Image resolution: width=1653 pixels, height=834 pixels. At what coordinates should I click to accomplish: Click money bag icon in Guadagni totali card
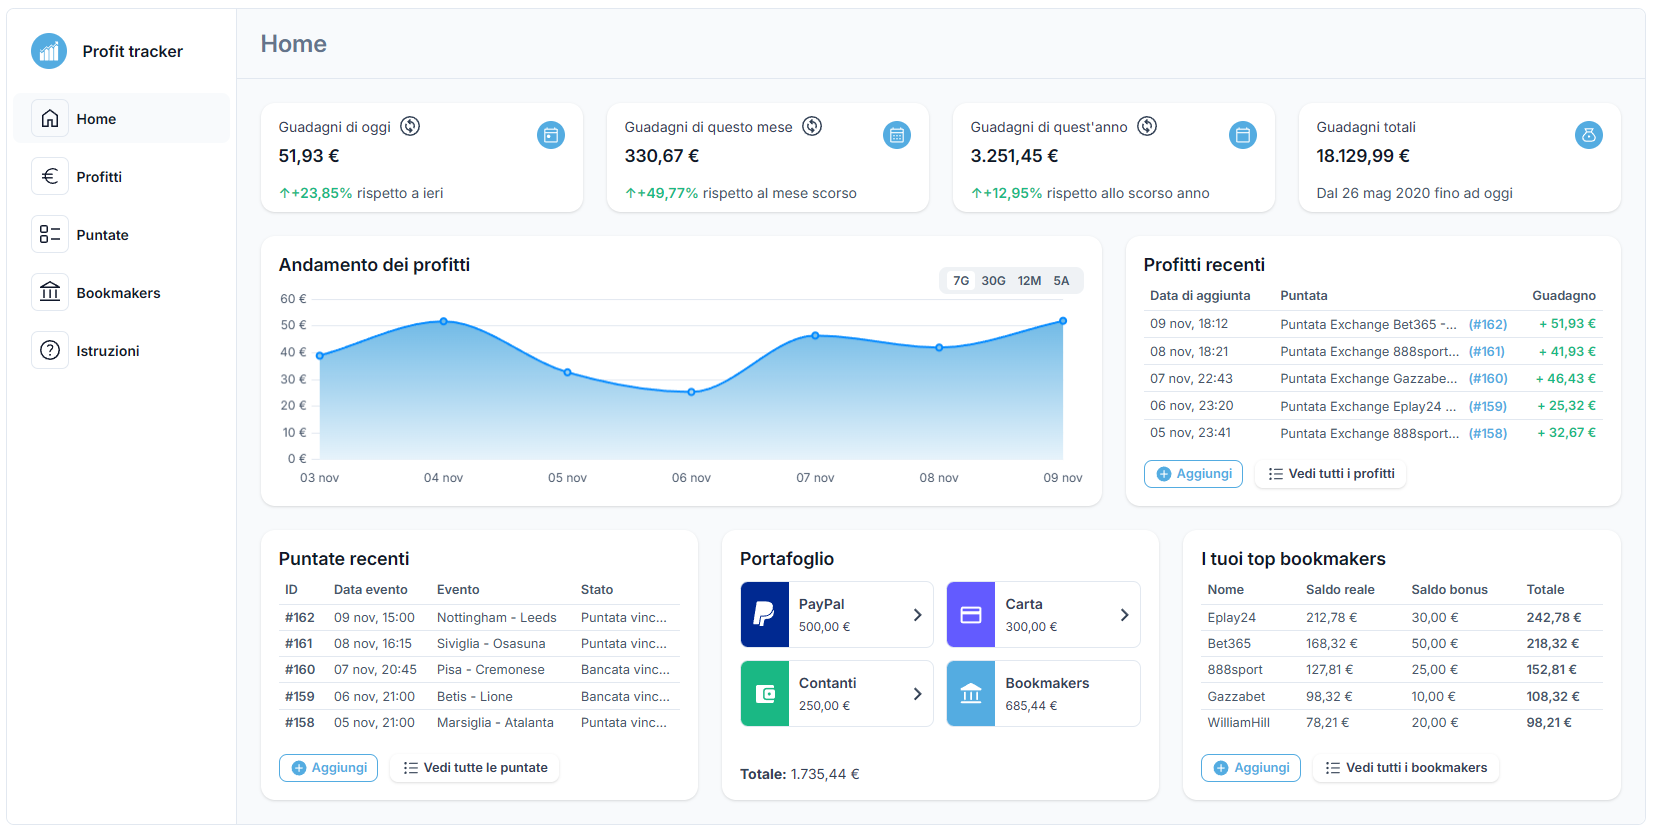(x=1589, y=135)
